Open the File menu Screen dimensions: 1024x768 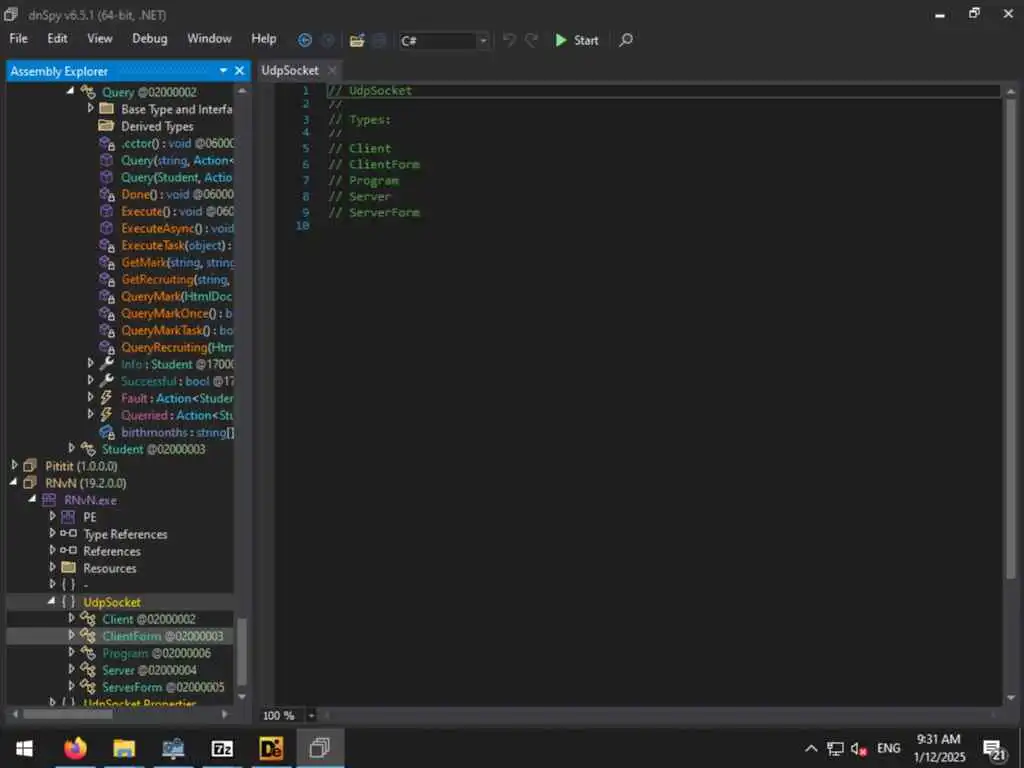pos(18,39)
